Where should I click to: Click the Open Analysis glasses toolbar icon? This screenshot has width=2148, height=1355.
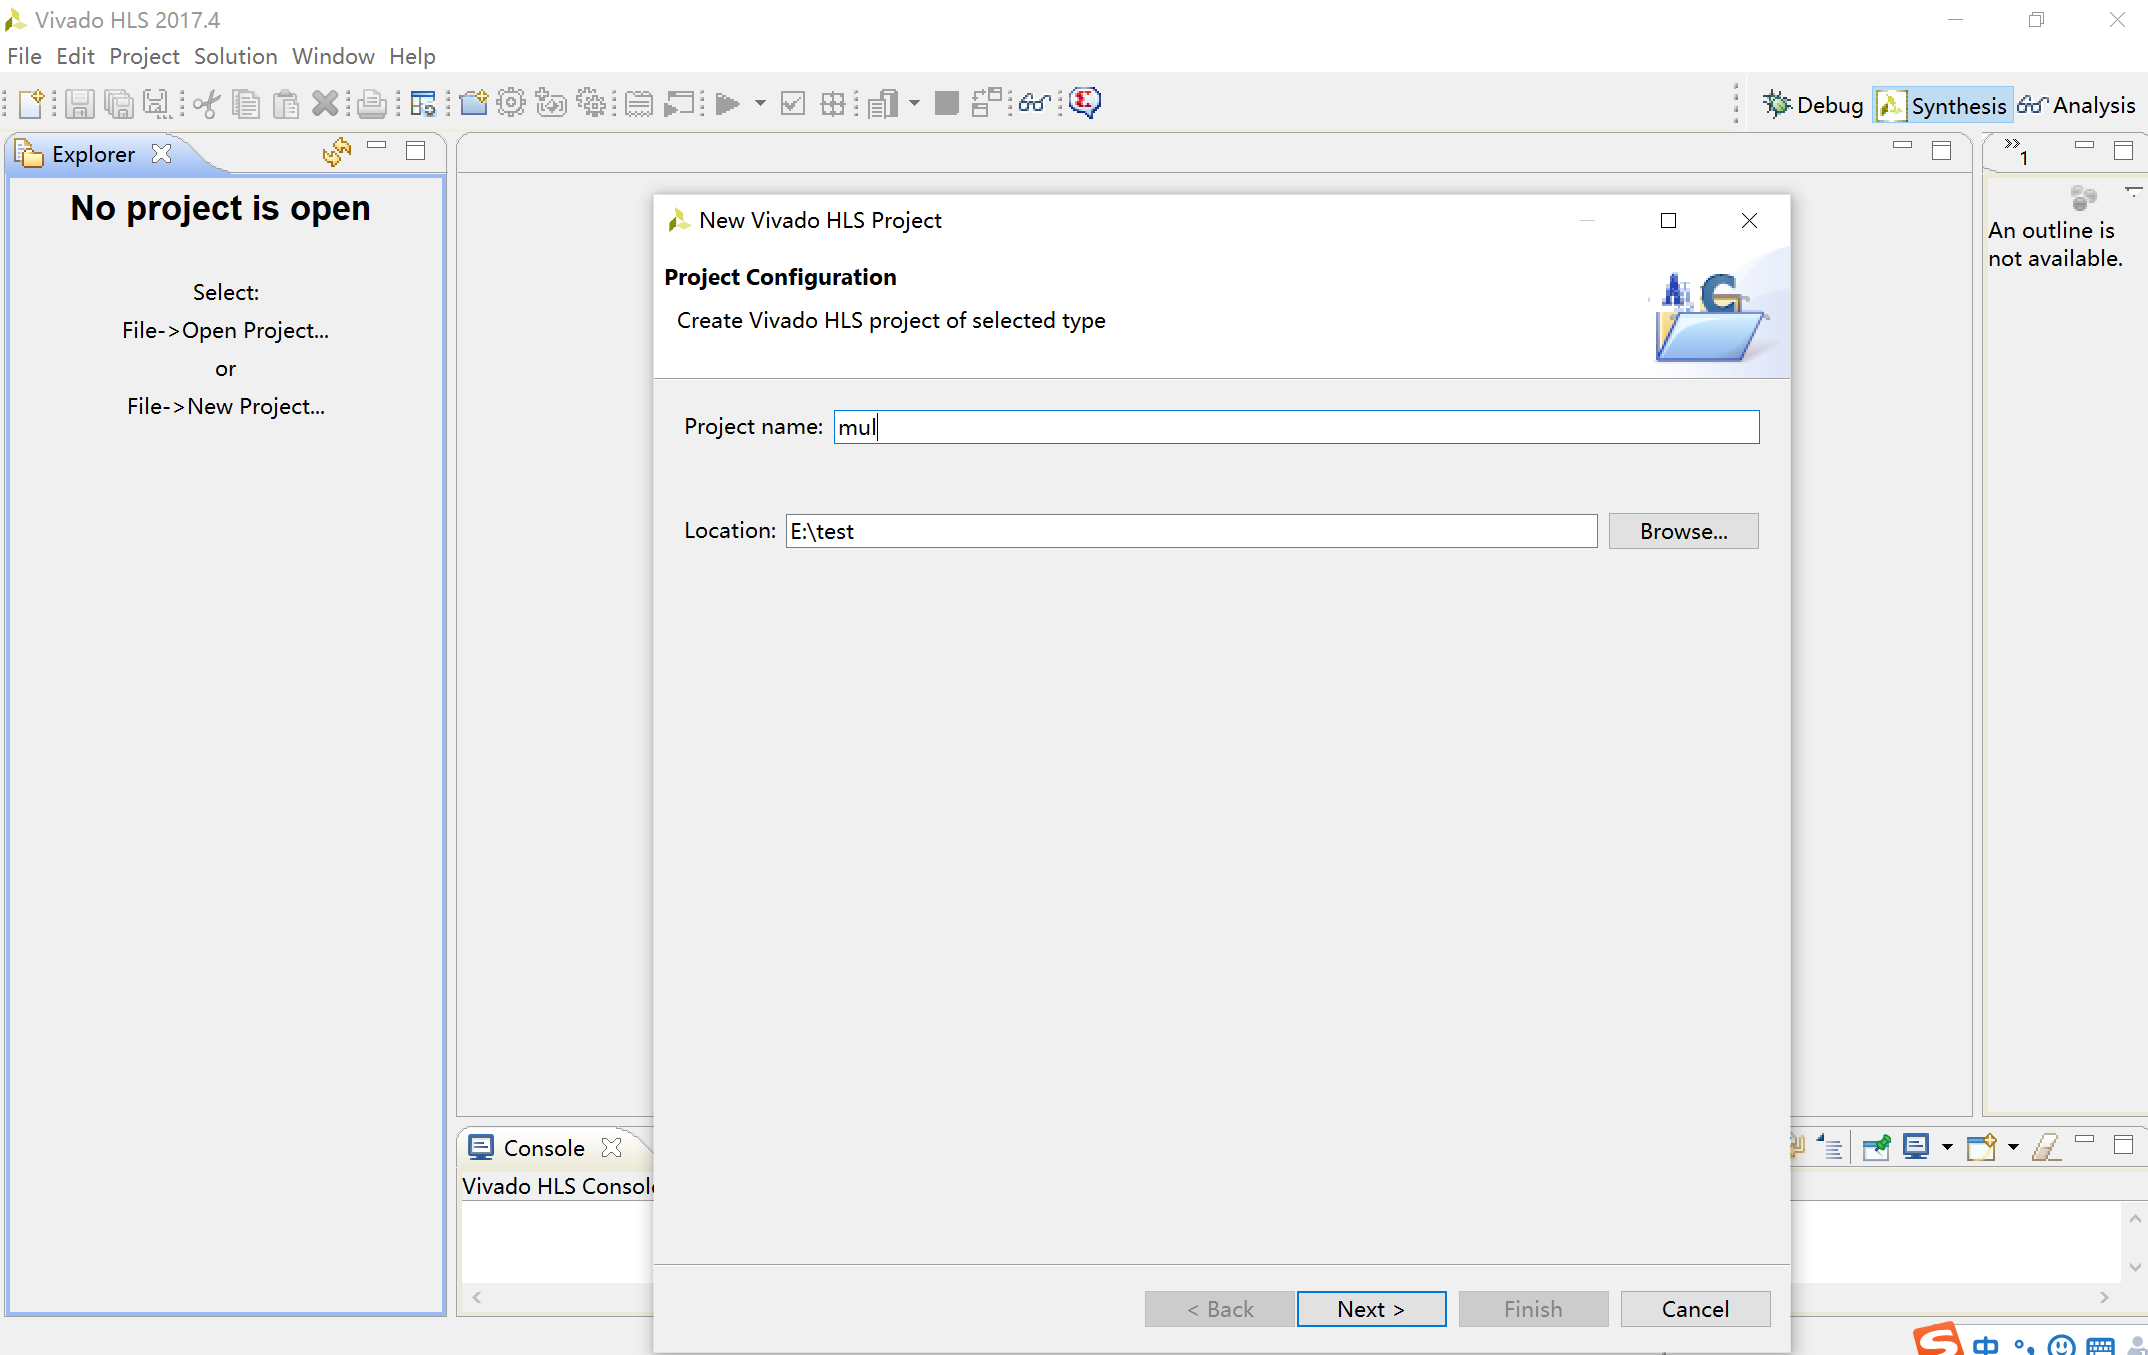pyautogui.click(x=1036, y=103)
